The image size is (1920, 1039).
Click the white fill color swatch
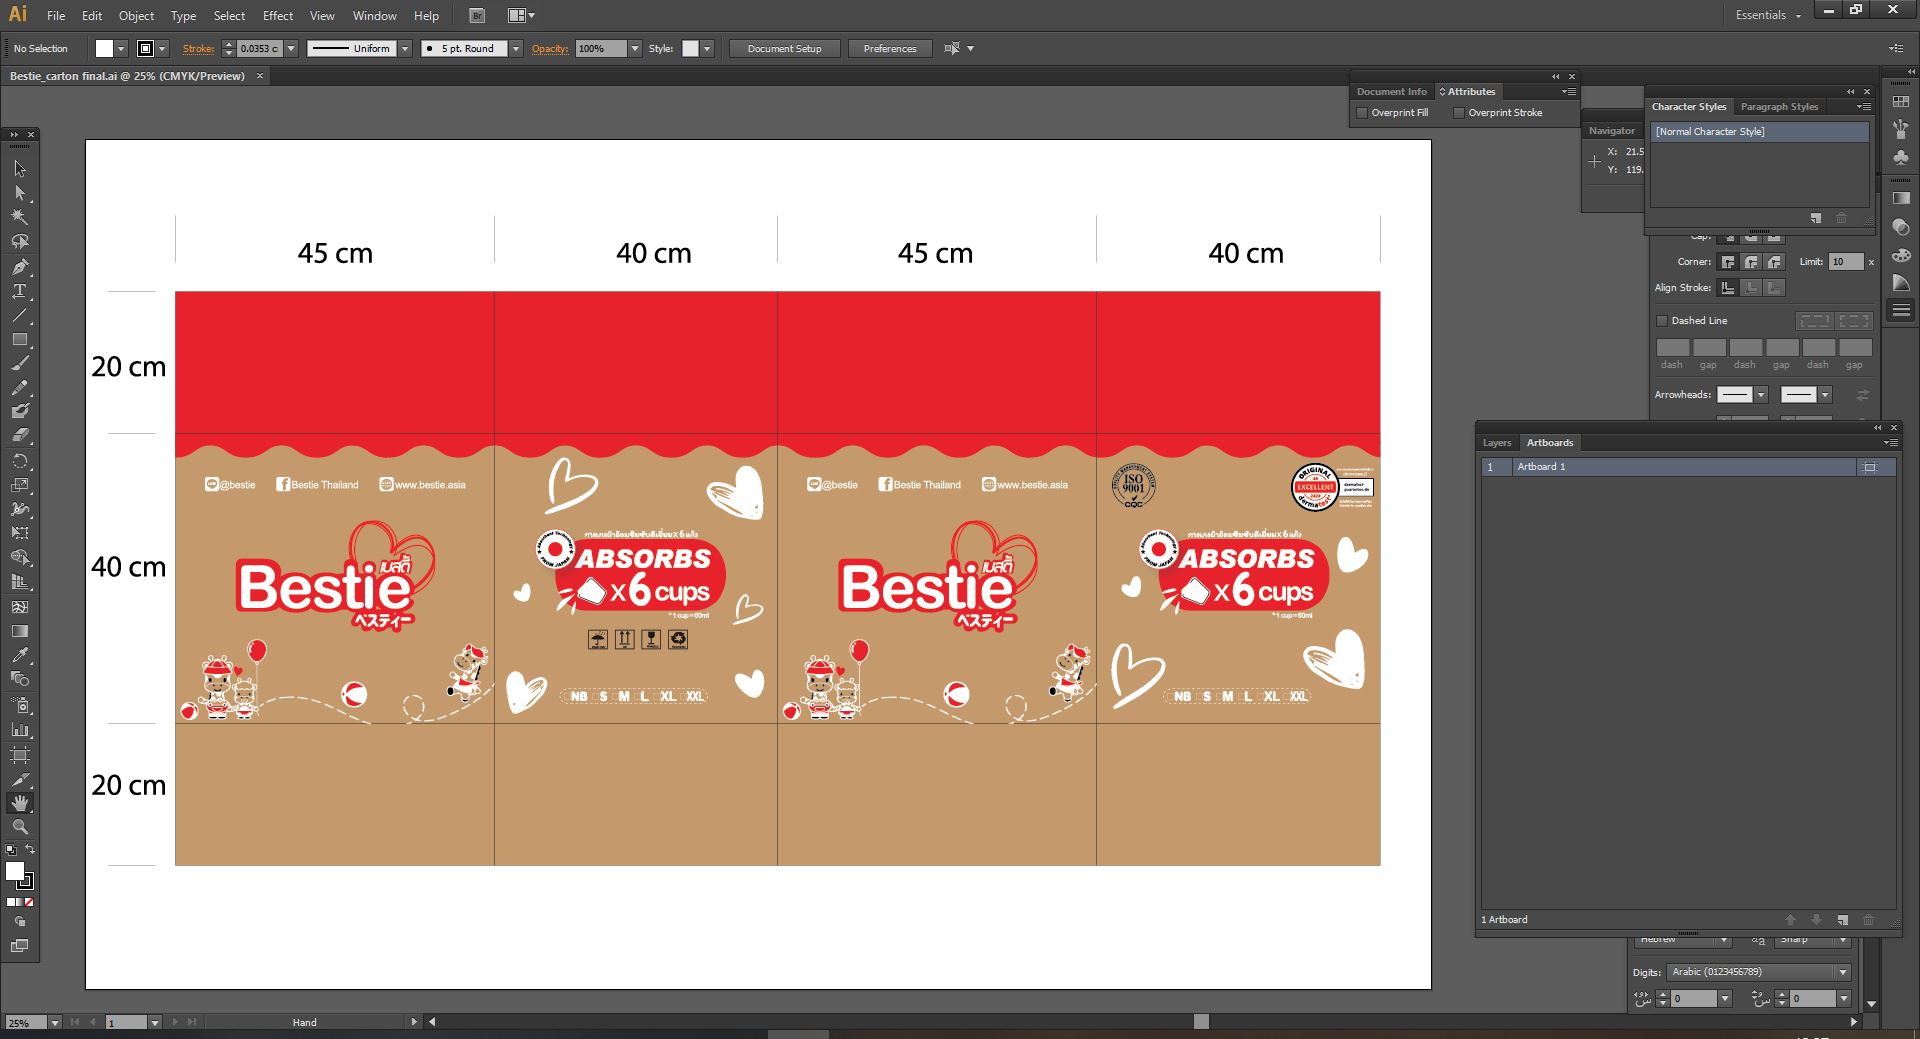[104, 49]
